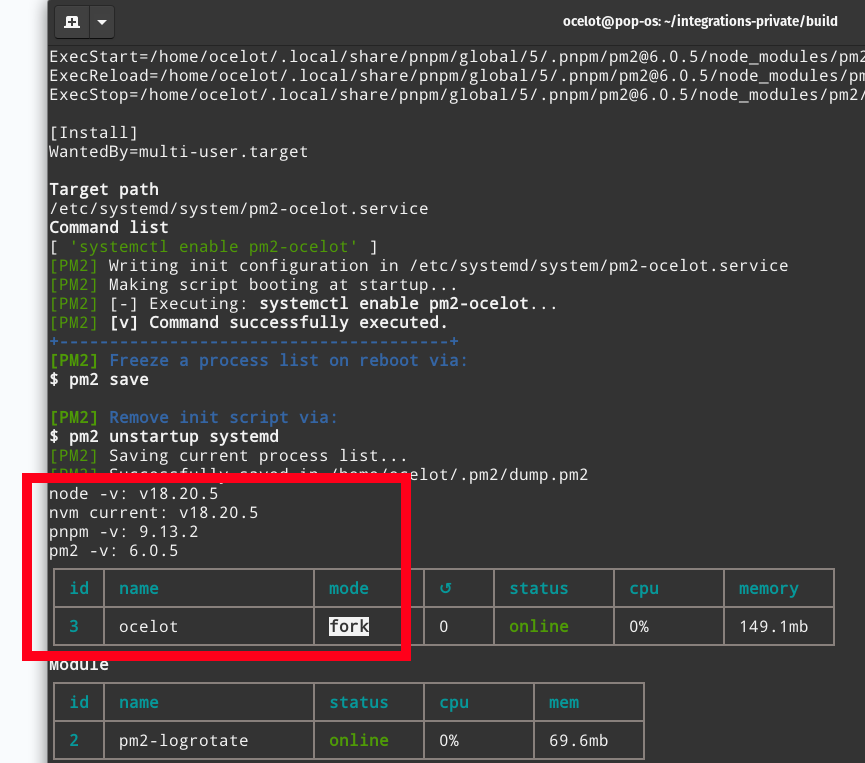
Task: Click the process id 3 cell
Action: [x=74, y=626]
